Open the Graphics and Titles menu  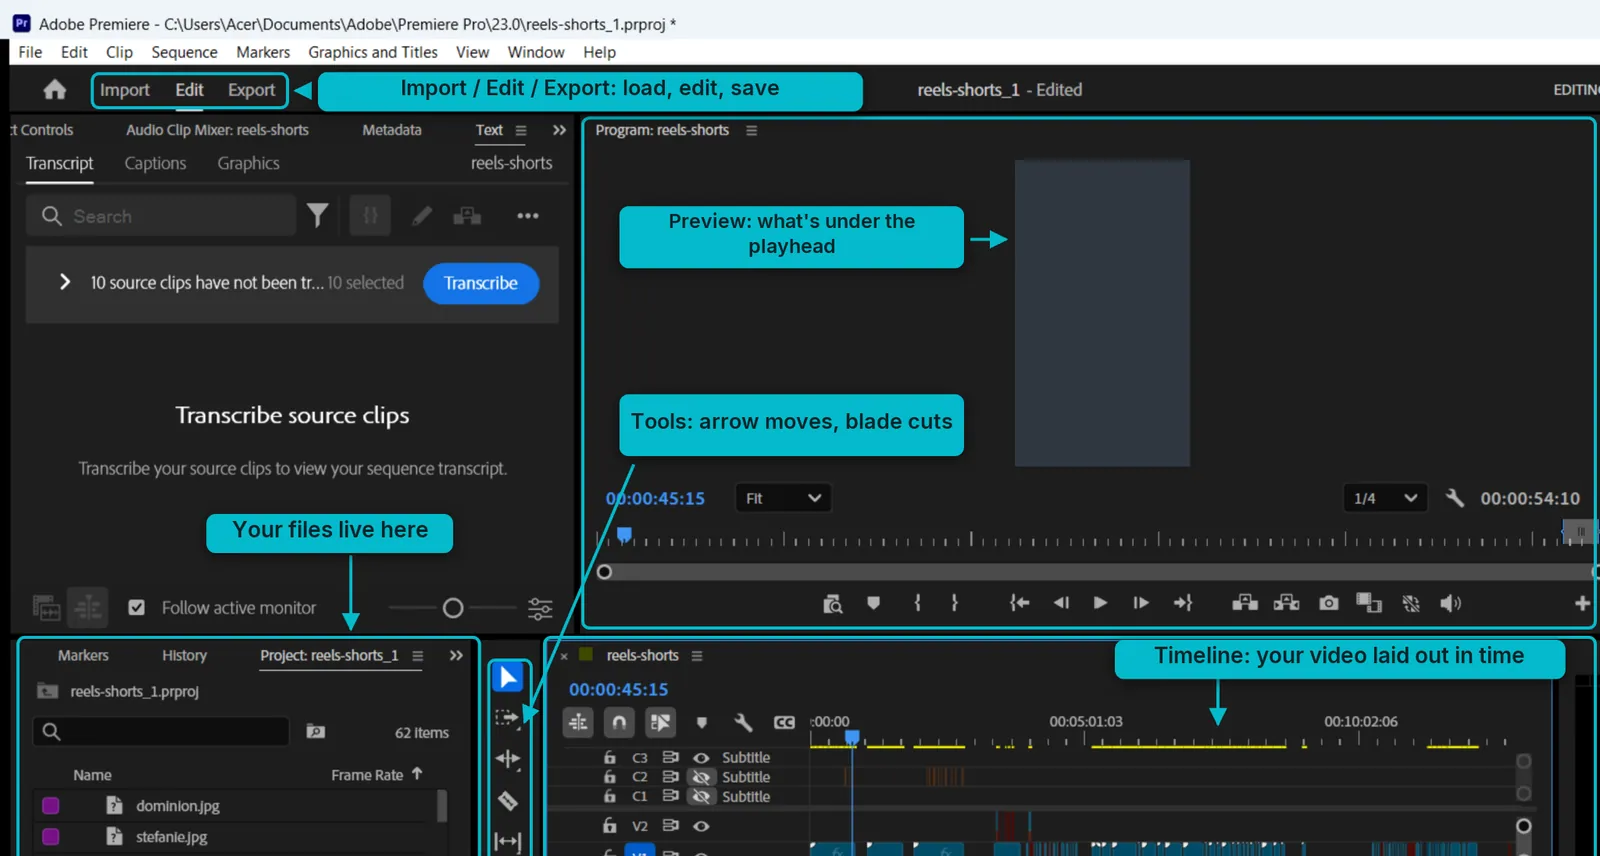[372, 52]
